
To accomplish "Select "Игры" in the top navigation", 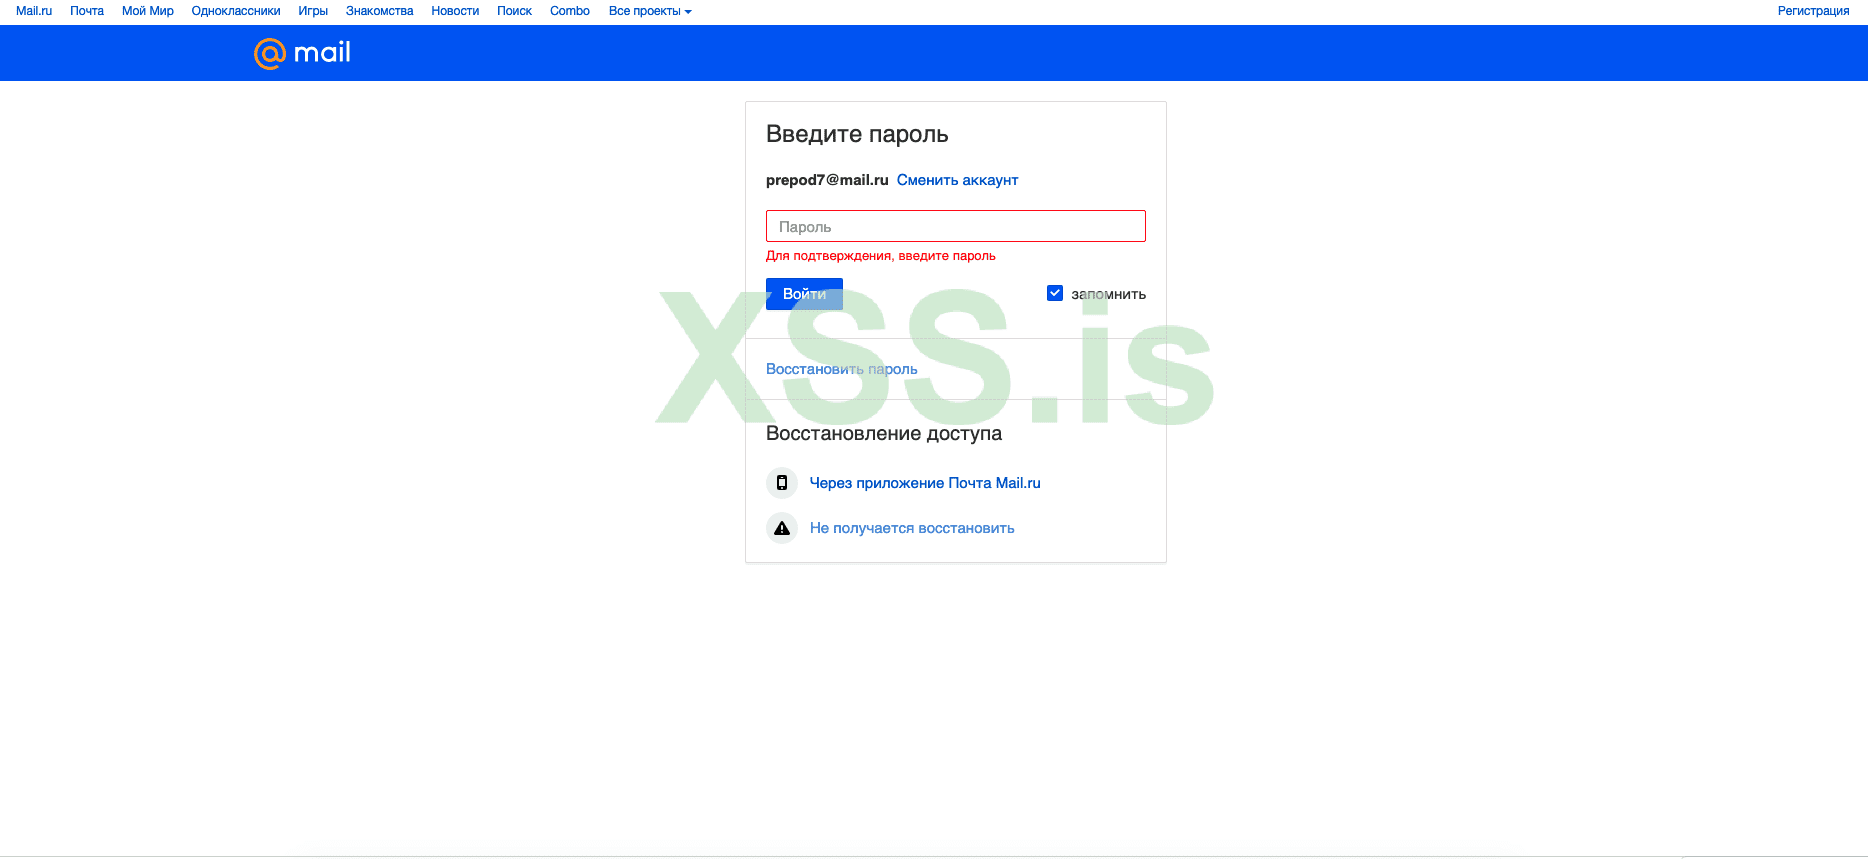I will point(313,11).
